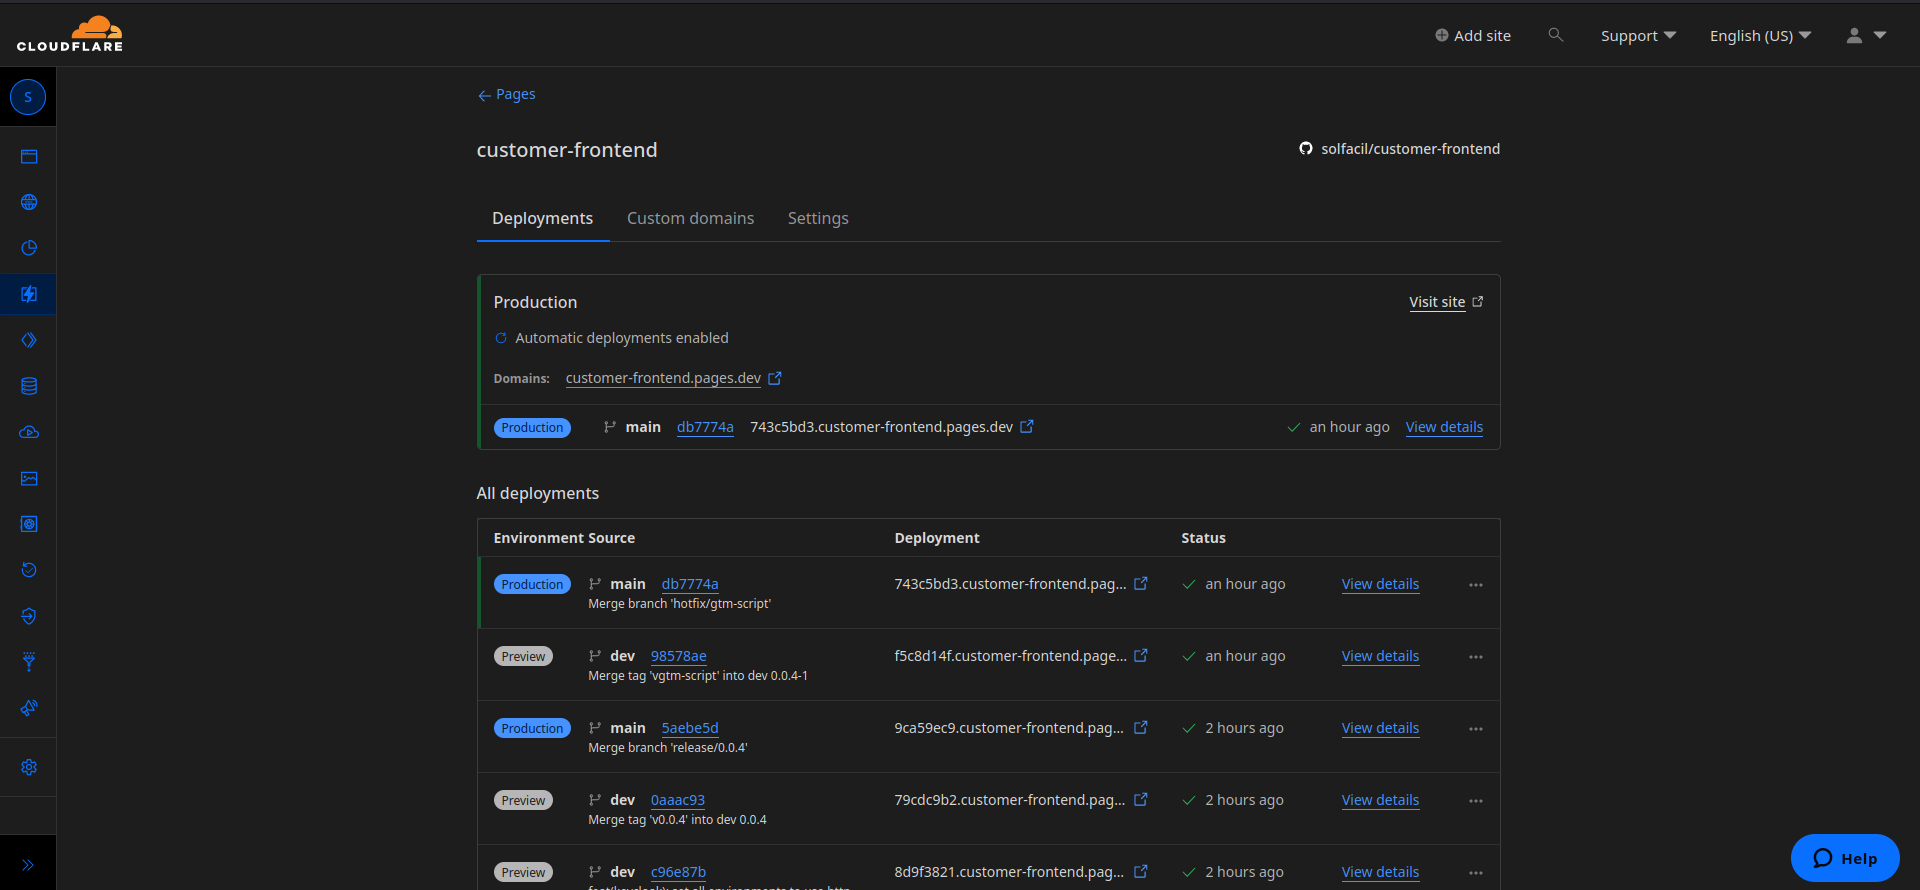Open the pie chart analytics sidebar icon
This screenshot has height=890, width=1920.
click(x=29, y=248)
